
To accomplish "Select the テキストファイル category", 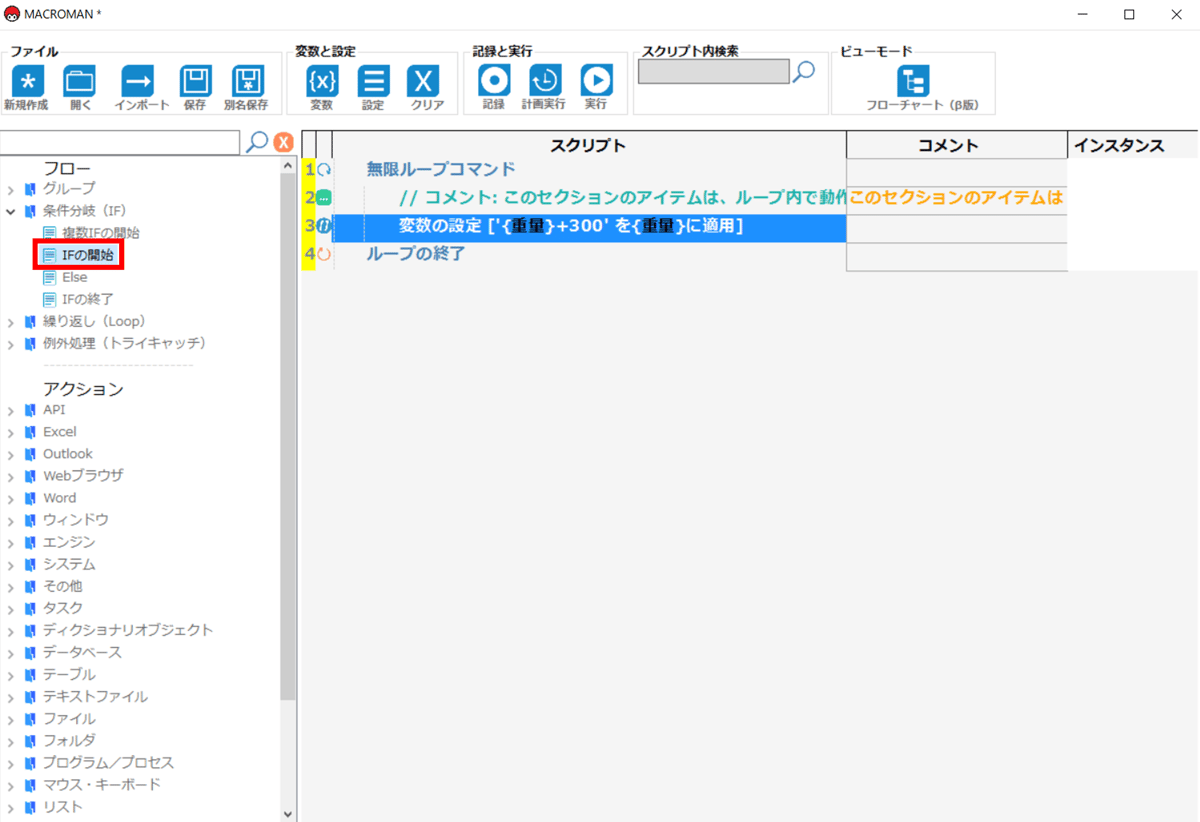I will (95, 696).
